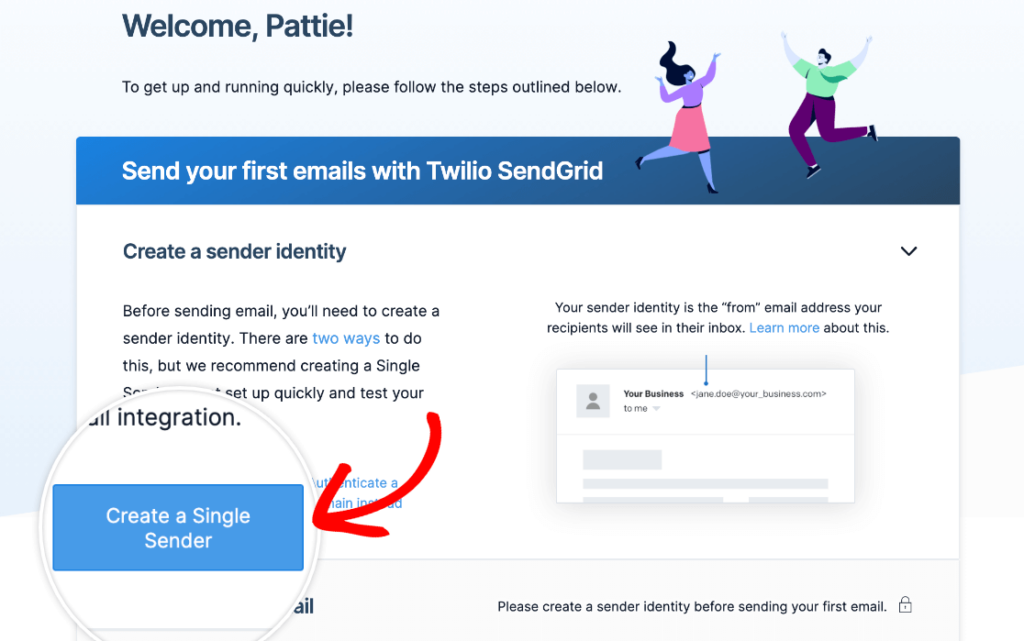Screen dimensions: 1024x641
Task: Open the 'two ways' link
Action: click(x=346, y=338)
